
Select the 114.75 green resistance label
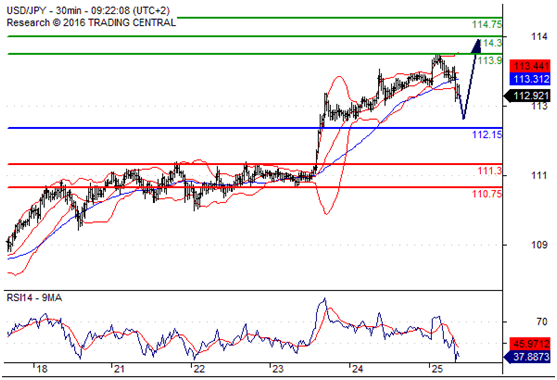click(487, 25)
